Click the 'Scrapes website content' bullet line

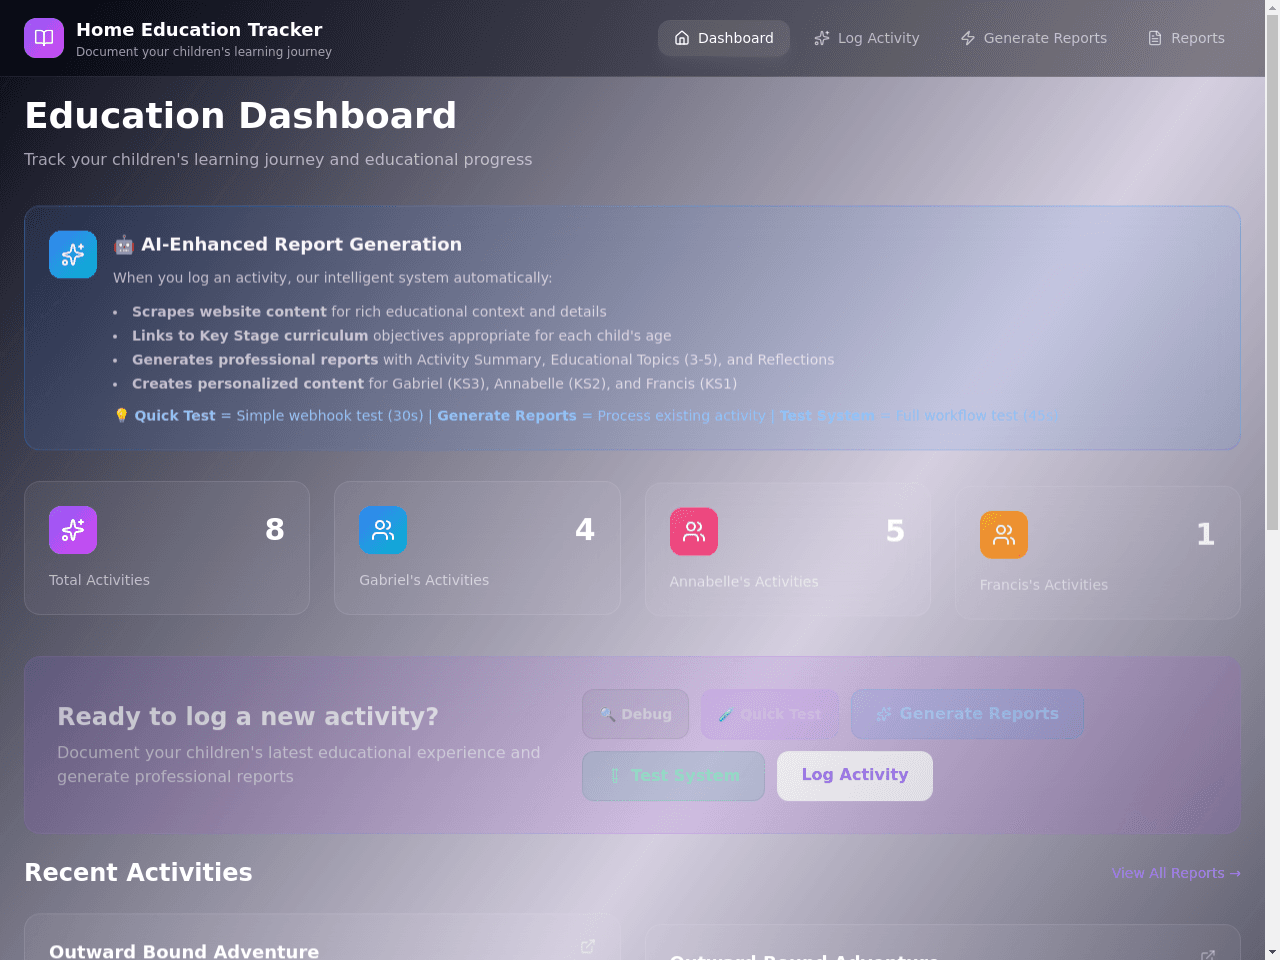369,312
